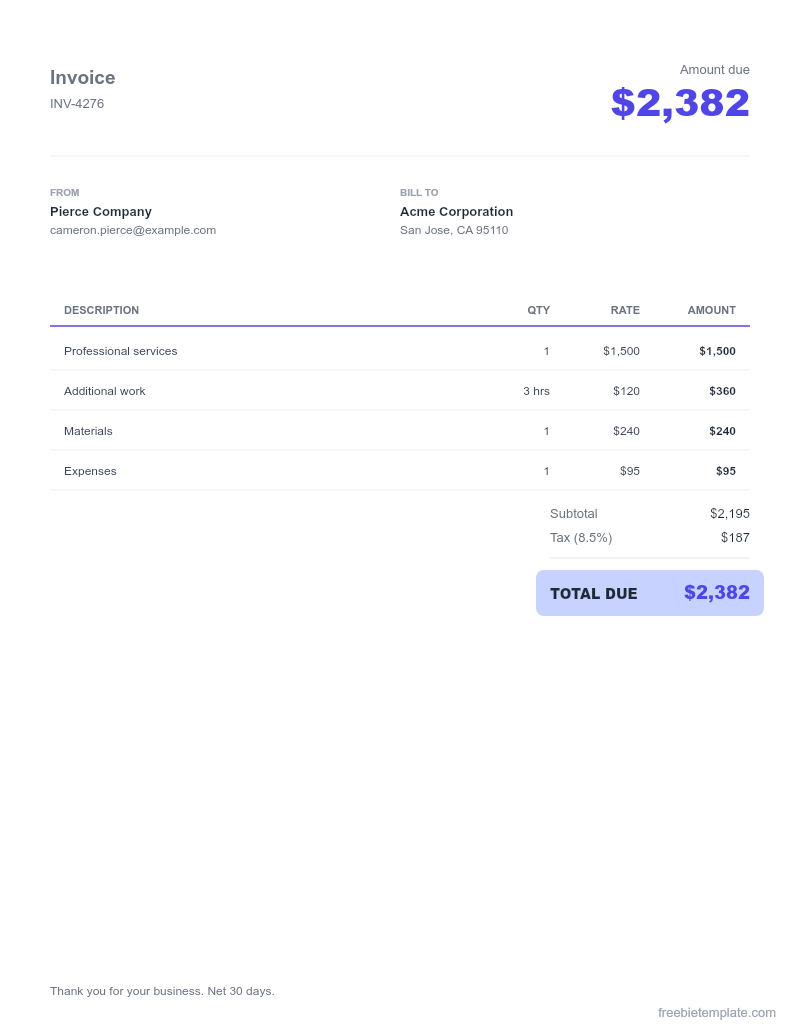This screenshot has height=1035, width=800.
Task: Click address San Jose, CA 95110
Action: coord(454,230)
